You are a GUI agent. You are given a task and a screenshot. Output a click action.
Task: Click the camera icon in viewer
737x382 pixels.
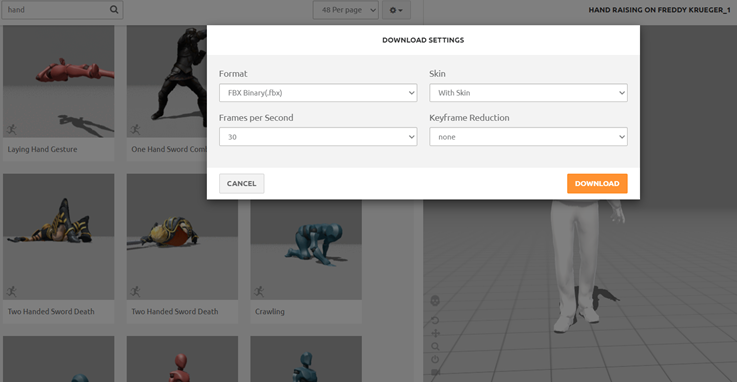point(435,372)
